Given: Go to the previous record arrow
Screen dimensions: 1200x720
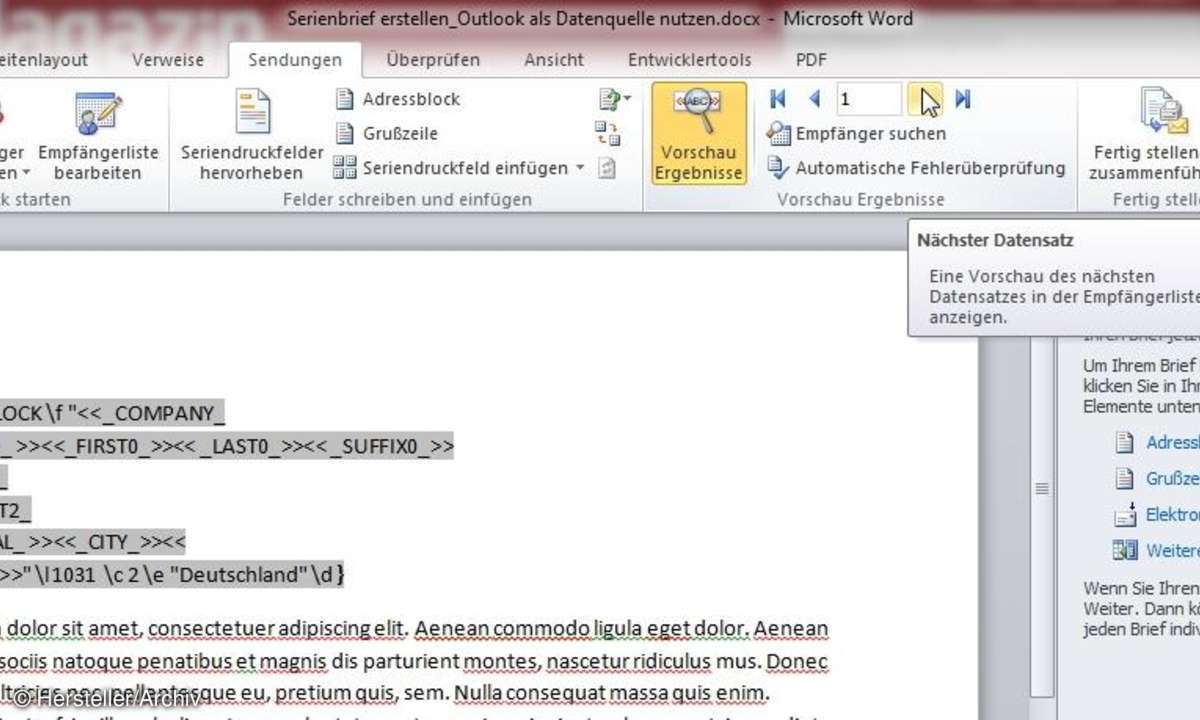Looking at the screenshot, I should click(814, 99).
